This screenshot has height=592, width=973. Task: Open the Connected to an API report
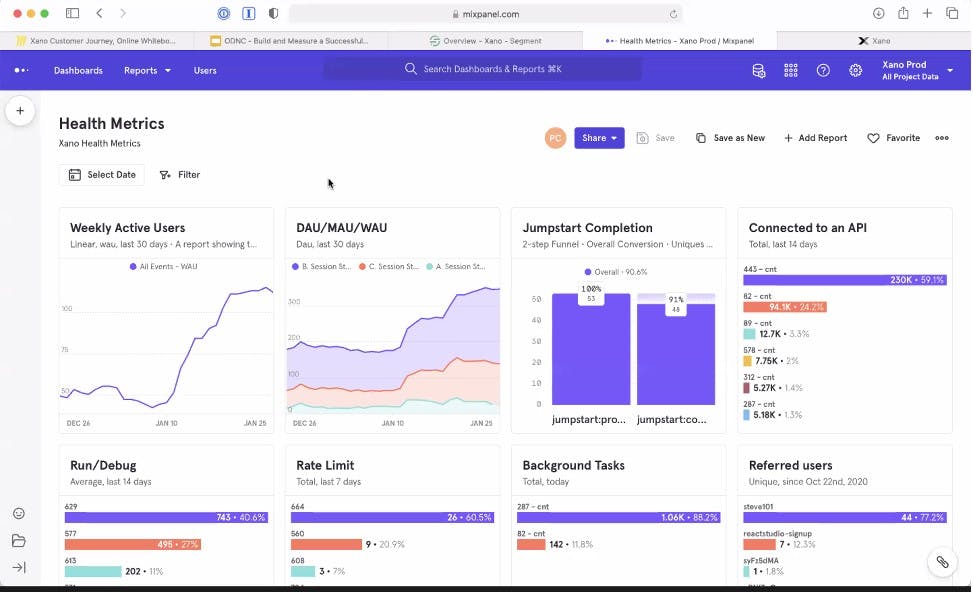807,228
